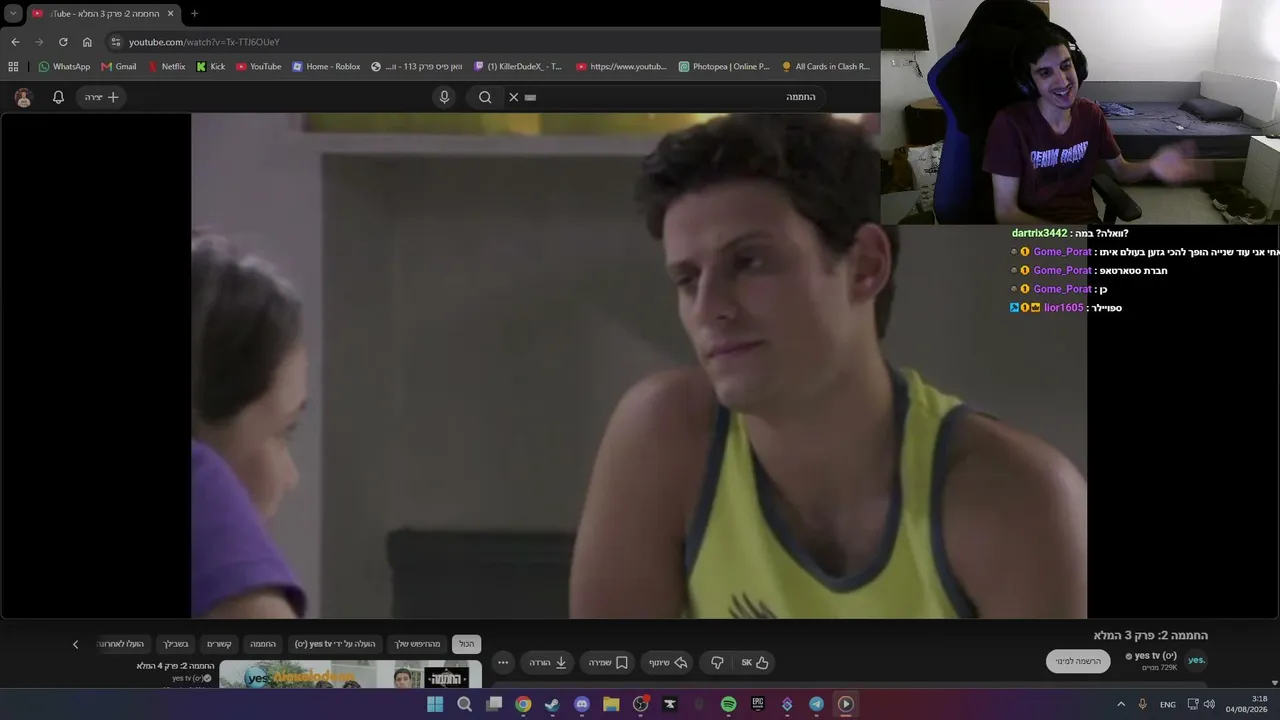Viewport: 1280px width, 720px height.
Task: Open Epic Games Launcher from taskbar
Action: coord(758,704)
